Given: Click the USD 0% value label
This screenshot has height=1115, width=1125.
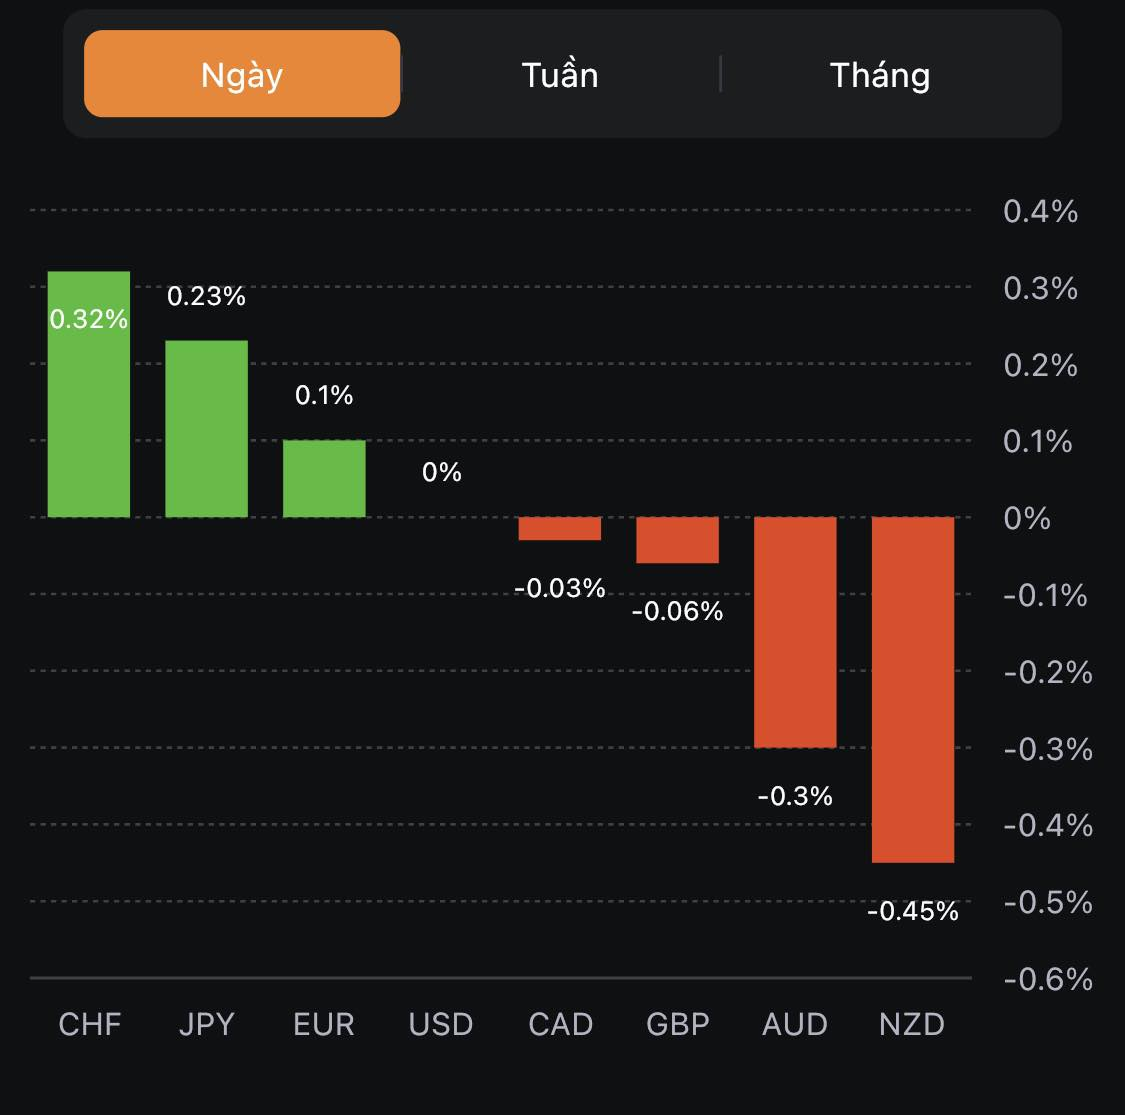Looking at the screenshot, I should (442, 472).
